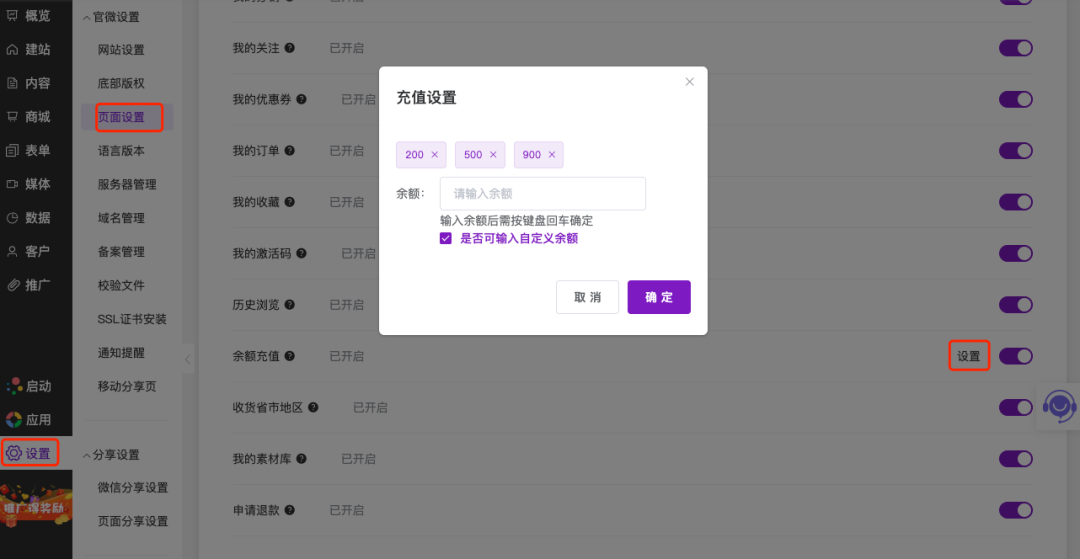Open 服务器管理 menu item

coord(127,184)
